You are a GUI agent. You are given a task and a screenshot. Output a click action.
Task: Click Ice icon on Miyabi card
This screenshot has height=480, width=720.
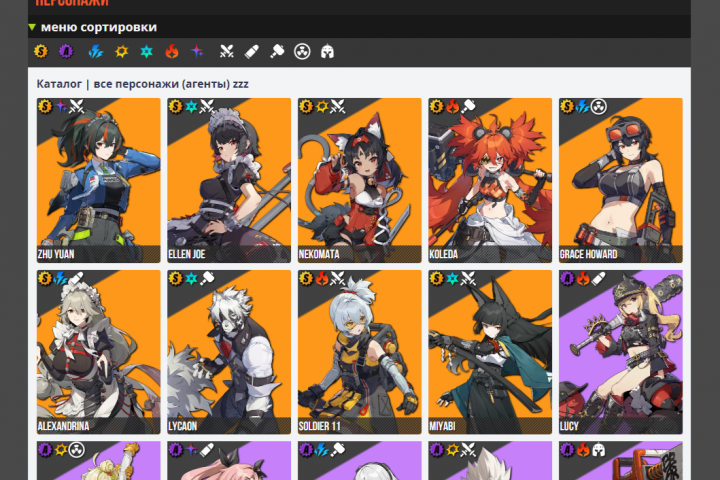click(x=452, y=278)
